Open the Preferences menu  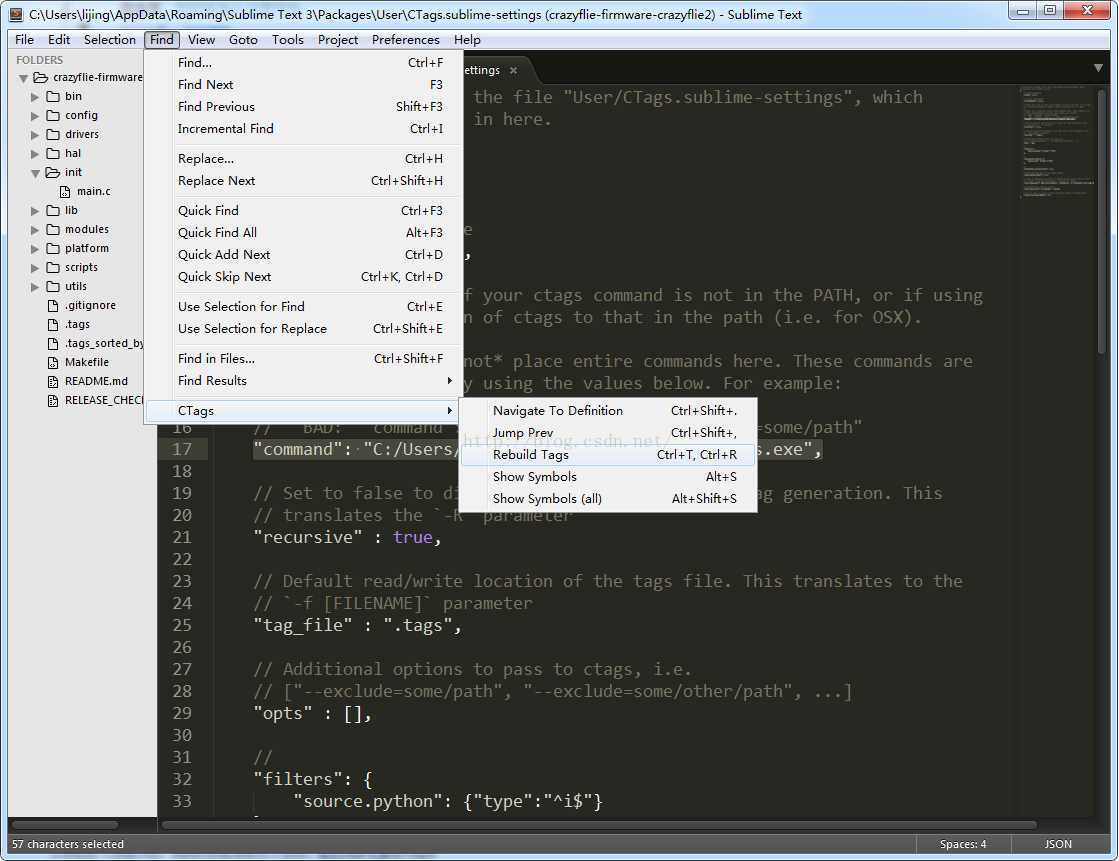coord(405,40)
